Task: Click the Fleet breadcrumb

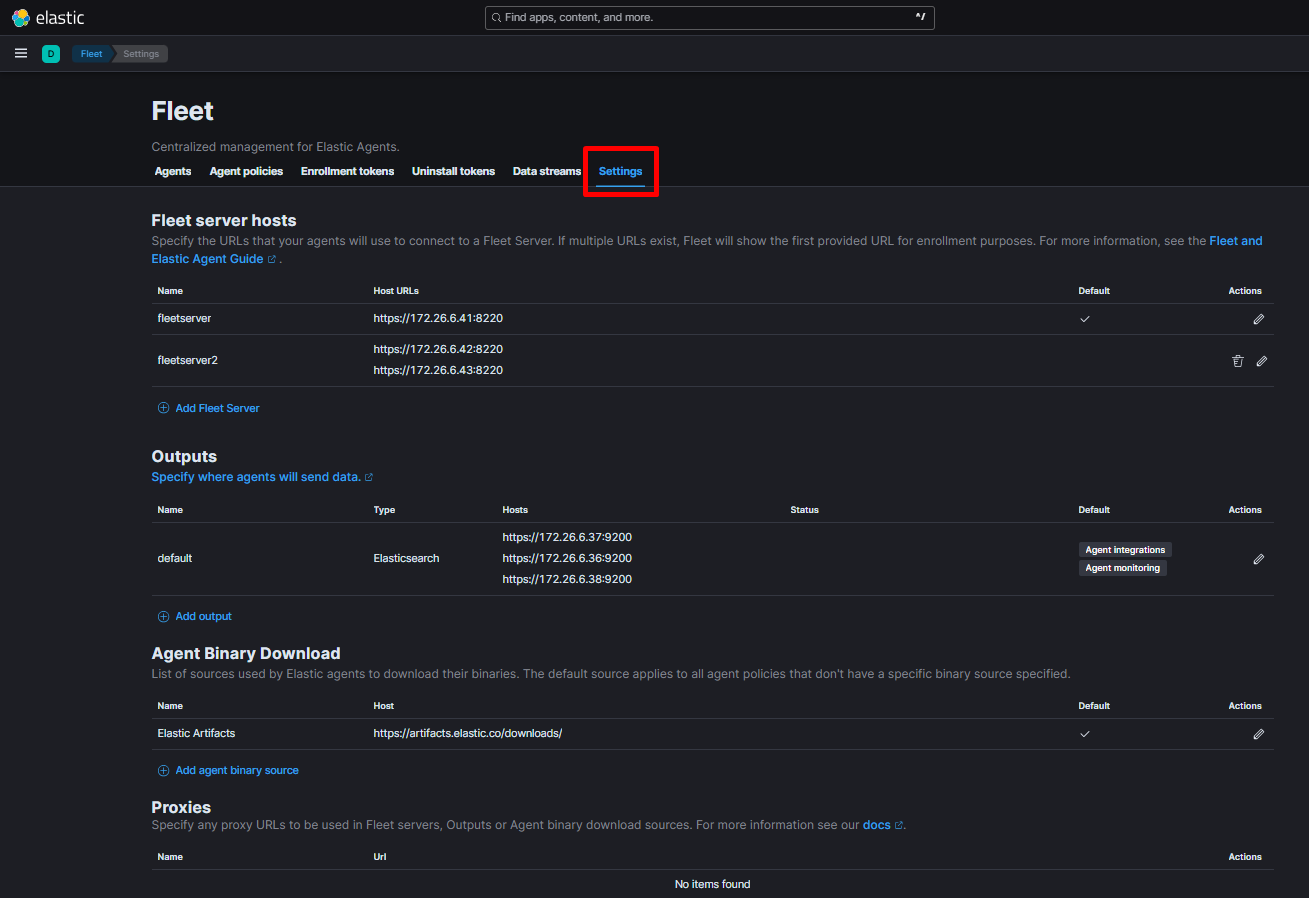Action: coord(91,54)
